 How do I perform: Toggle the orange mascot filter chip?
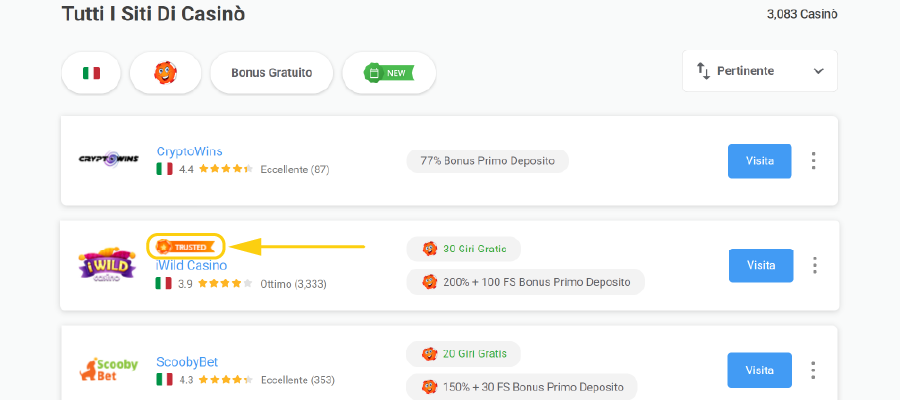[165, 73]
